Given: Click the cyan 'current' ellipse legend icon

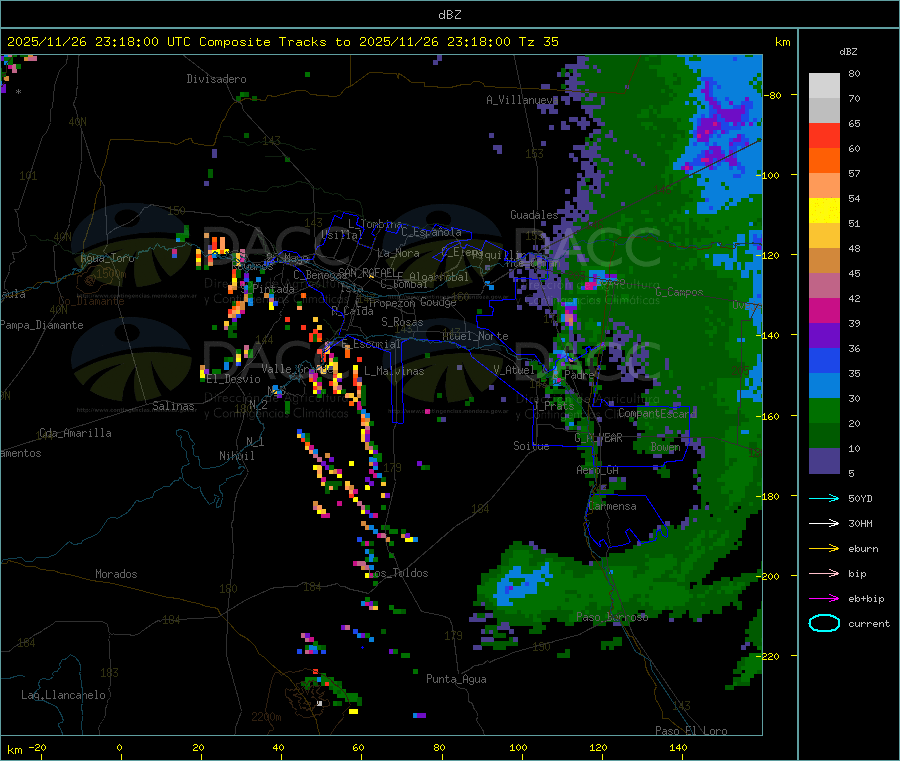Looking at the screenshot, I should (x=824, y=623).
